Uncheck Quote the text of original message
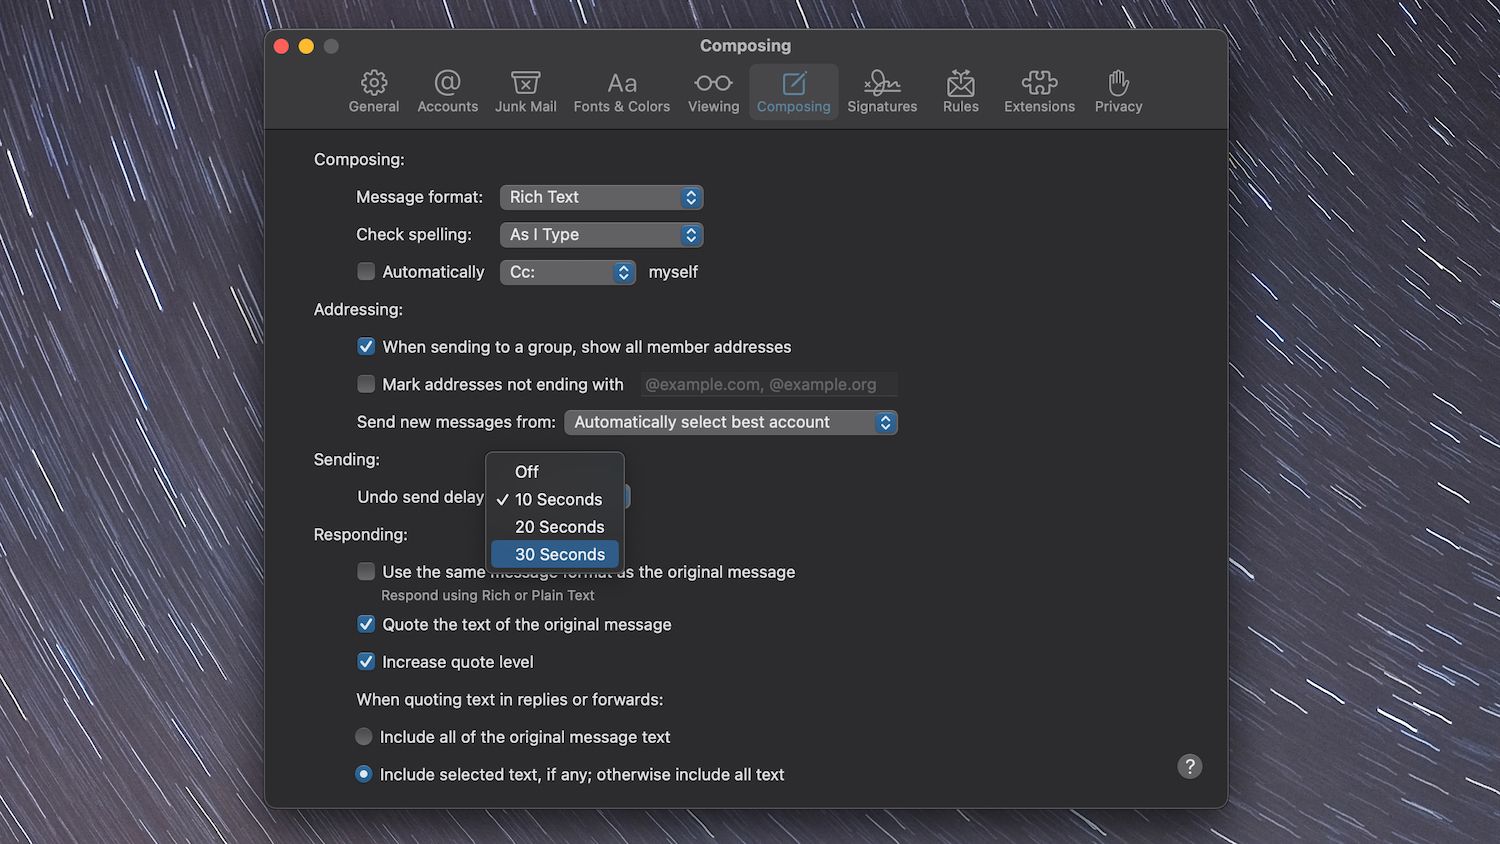 coord(366,624)
